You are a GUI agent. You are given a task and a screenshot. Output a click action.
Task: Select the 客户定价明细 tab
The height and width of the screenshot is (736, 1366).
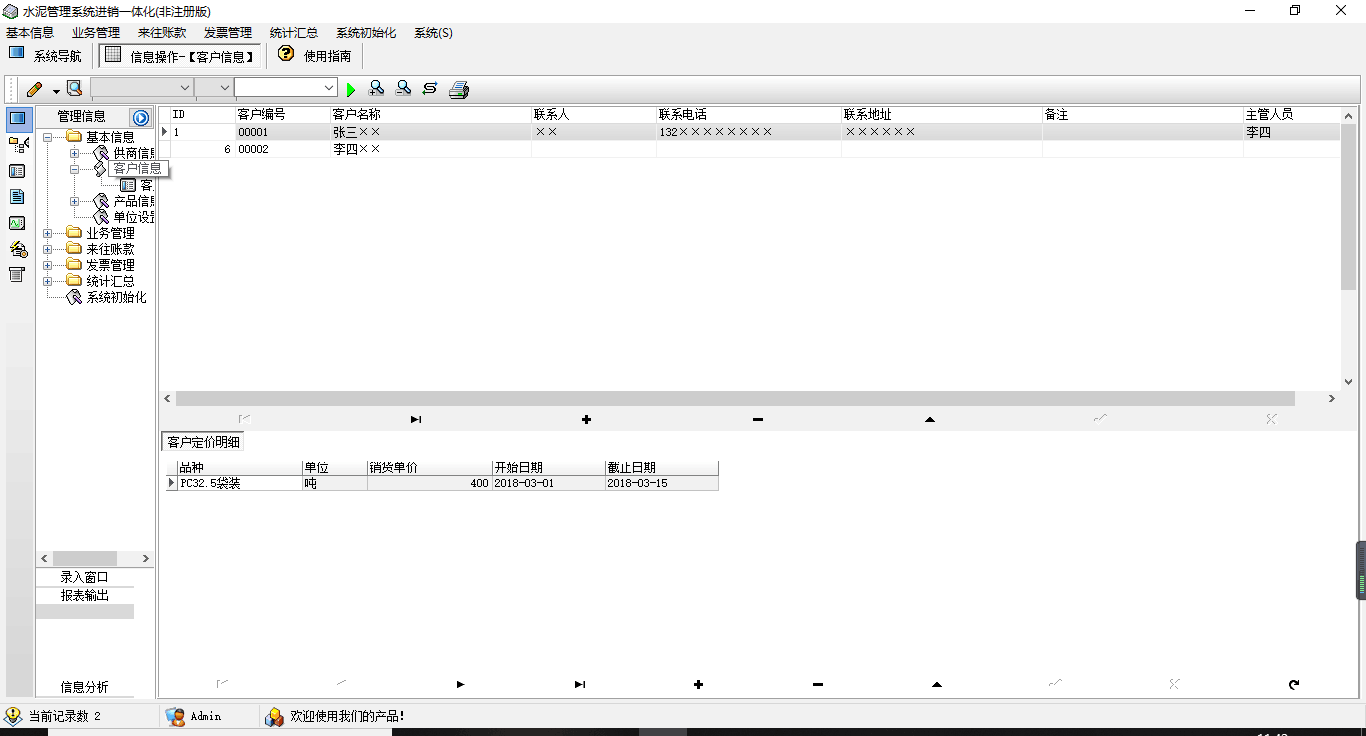coord(203,442)
